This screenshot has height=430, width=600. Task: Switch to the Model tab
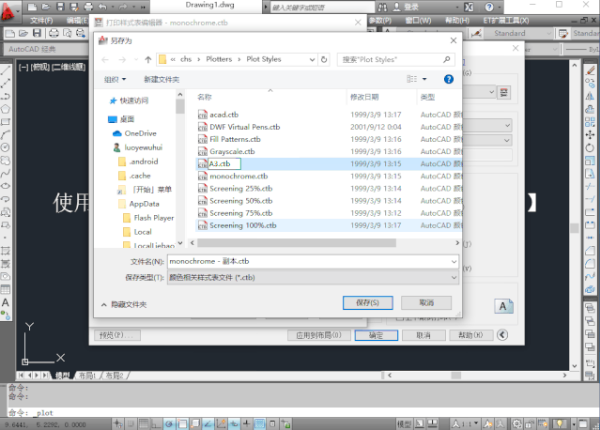coord(63,376)
